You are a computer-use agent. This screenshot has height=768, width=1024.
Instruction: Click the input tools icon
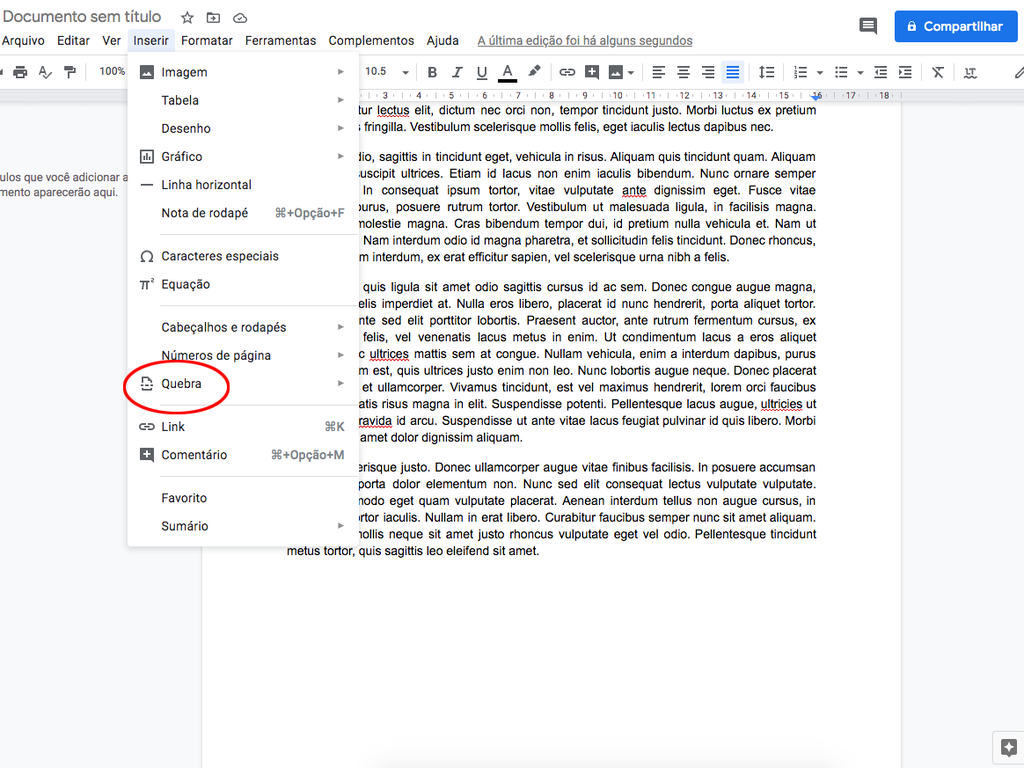pos(970,72)
